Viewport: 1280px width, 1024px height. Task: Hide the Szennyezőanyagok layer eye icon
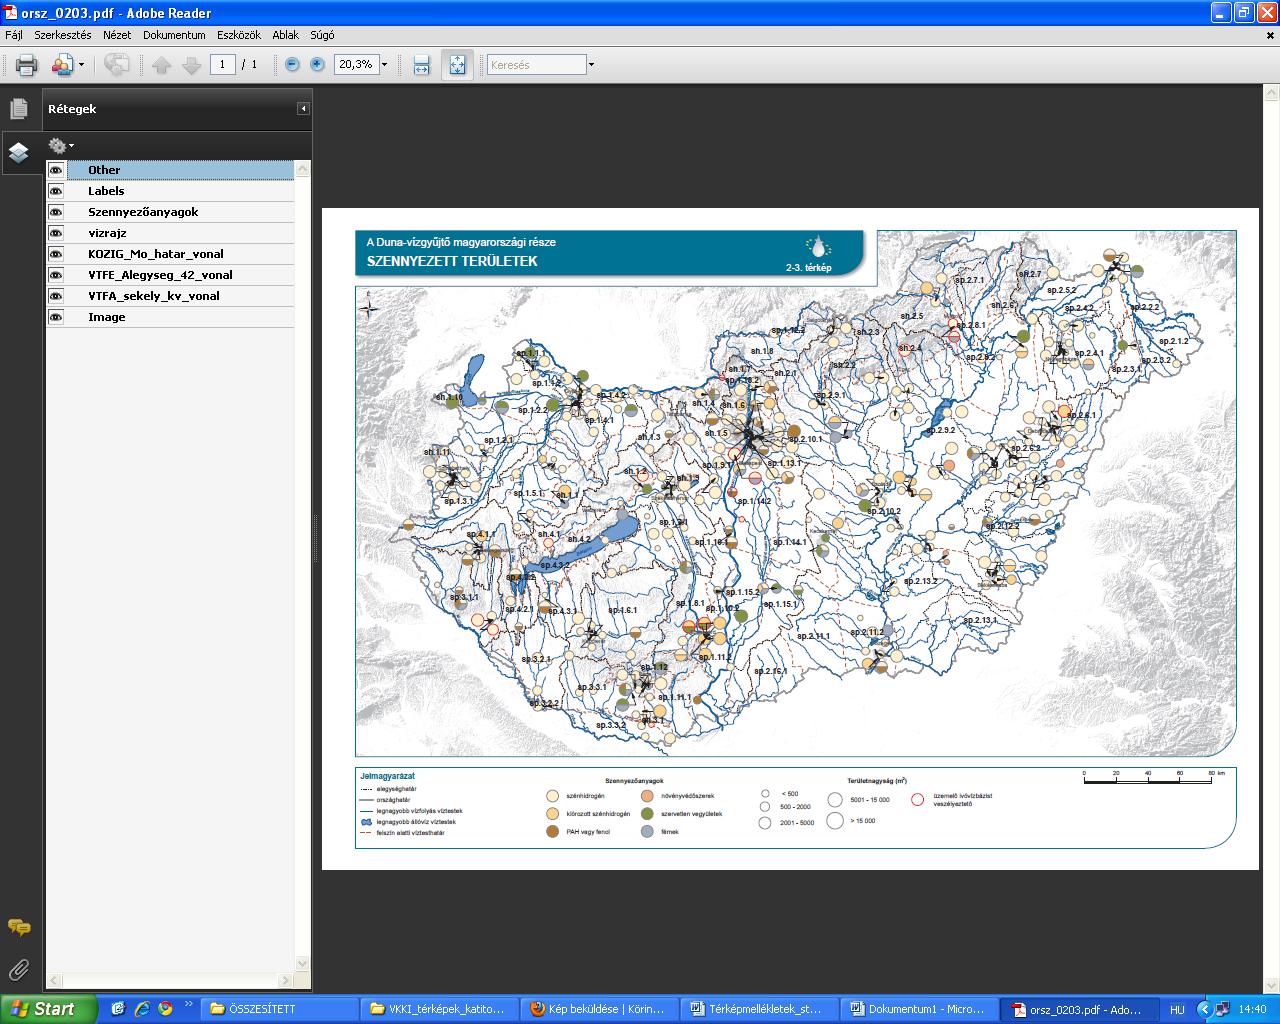[56, 212]
